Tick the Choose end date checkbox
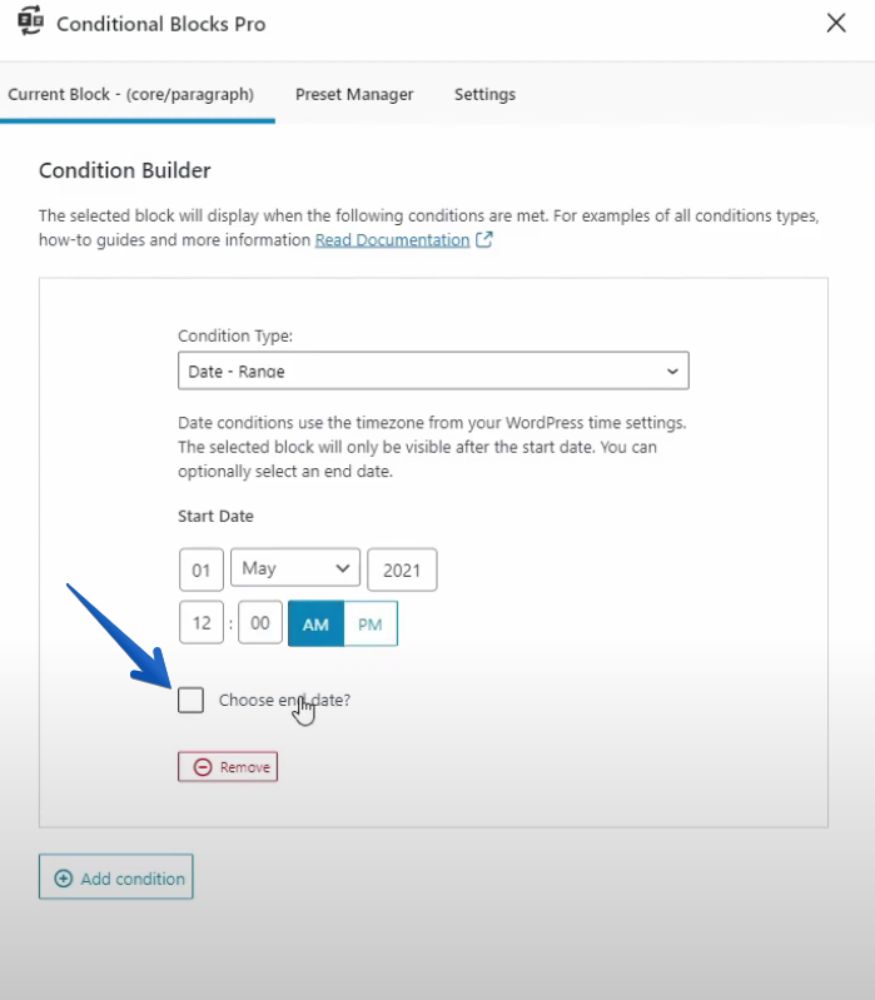Screen dimensions: 875x1000 point(191,700)
